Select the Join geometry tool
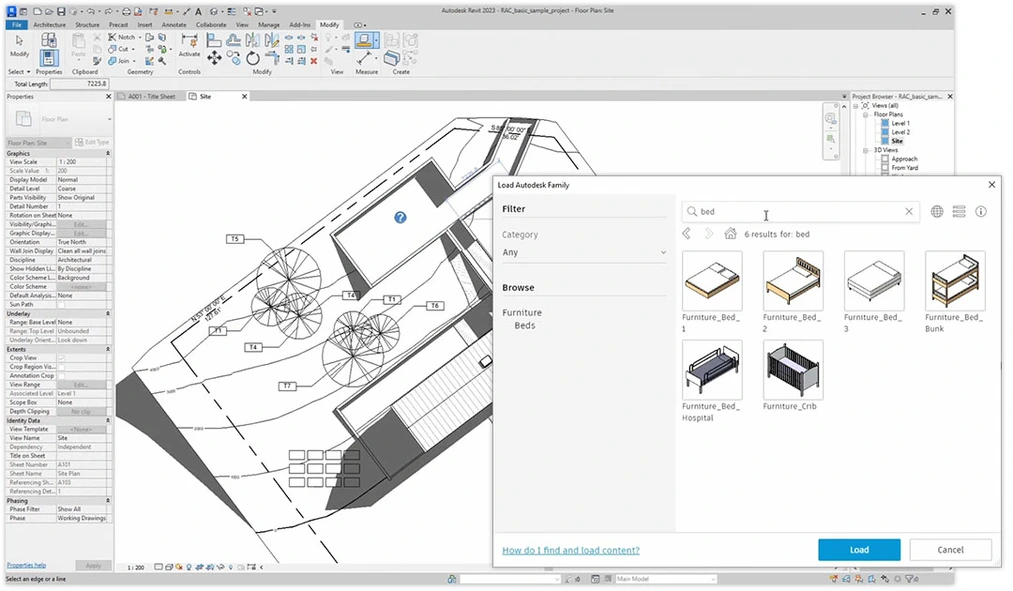This screenshot has width=1013, height=591. pyautogui.click(x=121, y=61)
